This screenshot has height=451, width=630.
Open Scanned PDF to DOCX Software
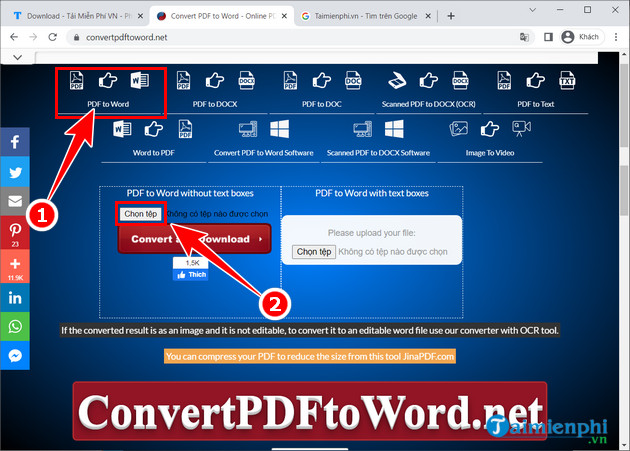(378, 153)
